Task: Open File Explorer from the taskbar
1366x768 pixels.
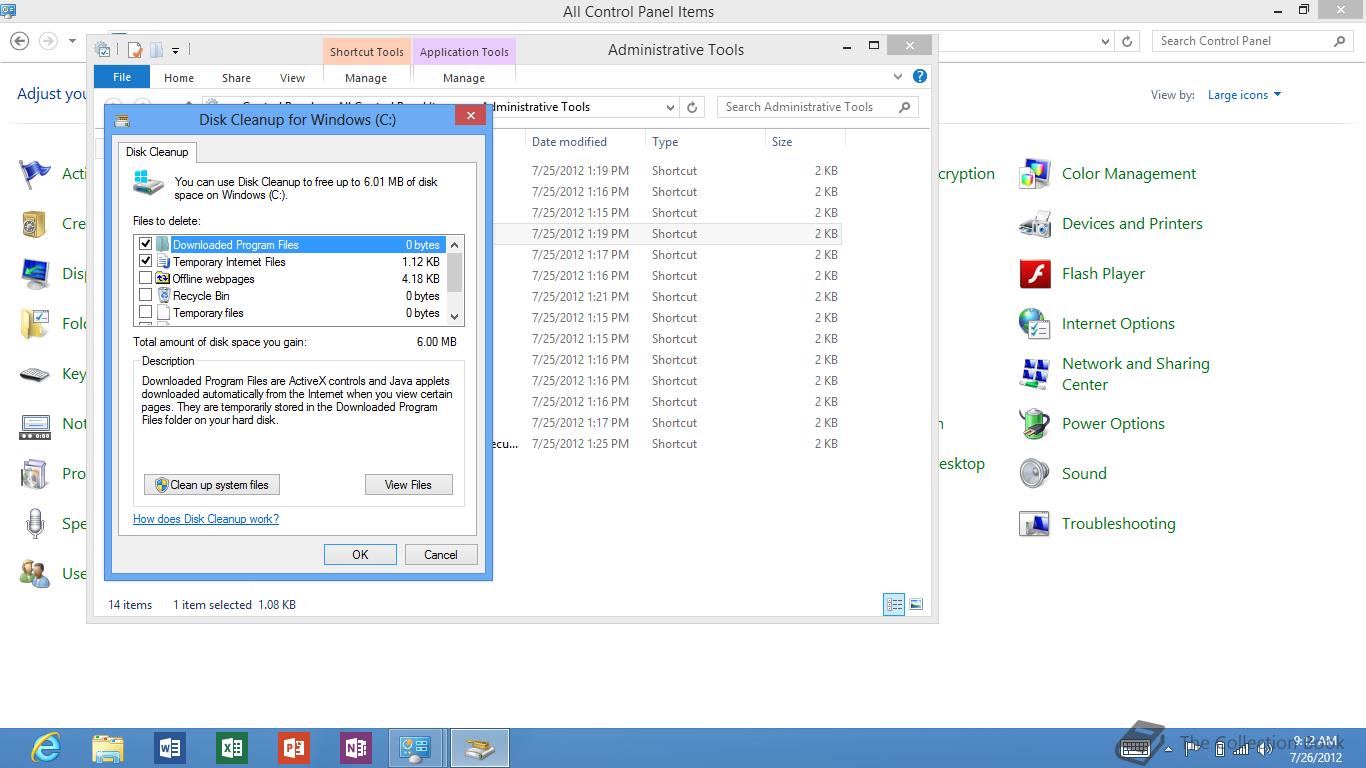Action: coord(108,748)
